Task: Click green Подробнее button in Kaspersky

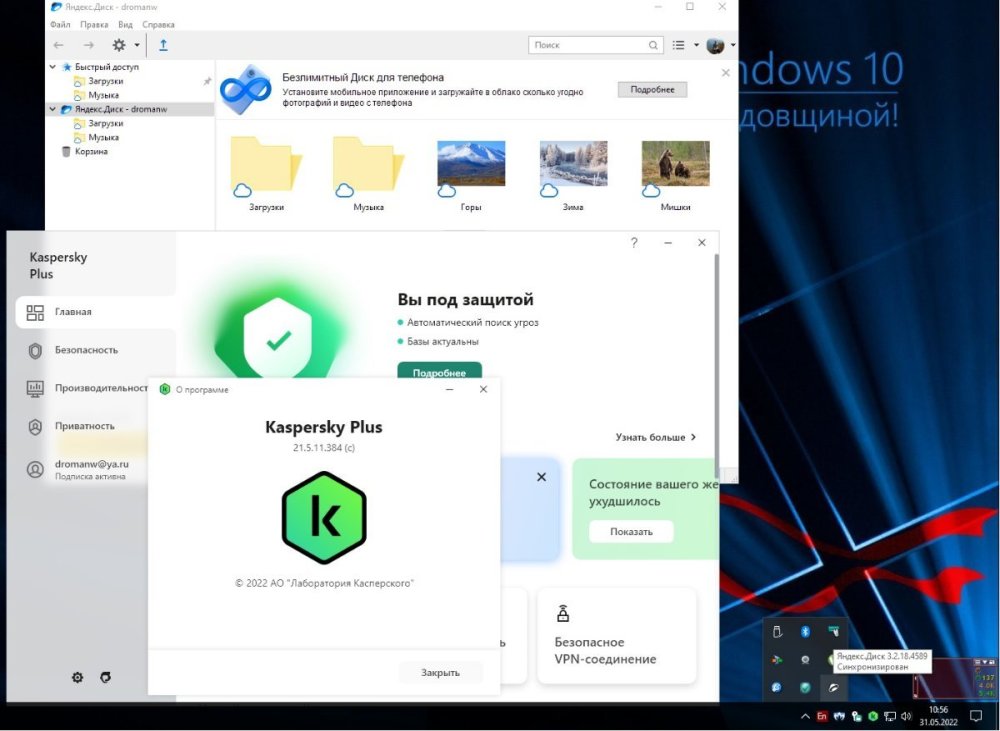Action: (x=439, y=371)
